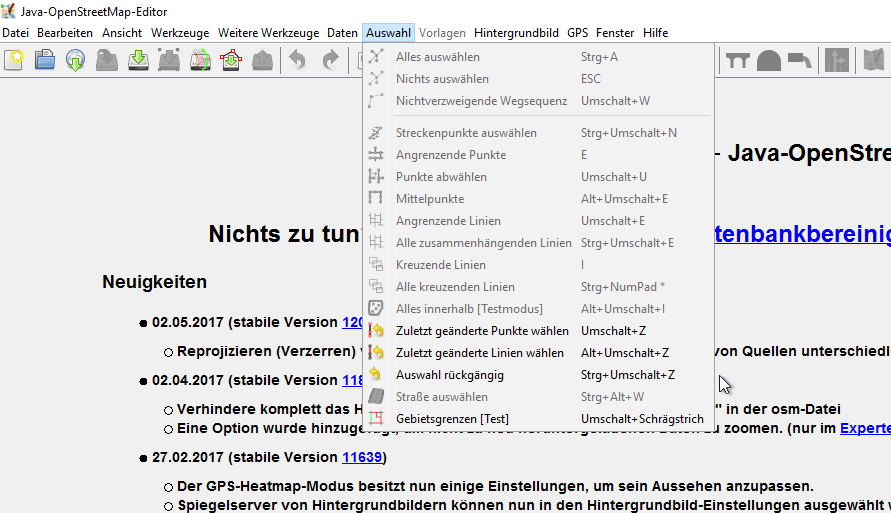This screenshot has height=513, width=891.
Task: Open the Weitere Werkzeuge menu
Action: (x=268, y=33)
